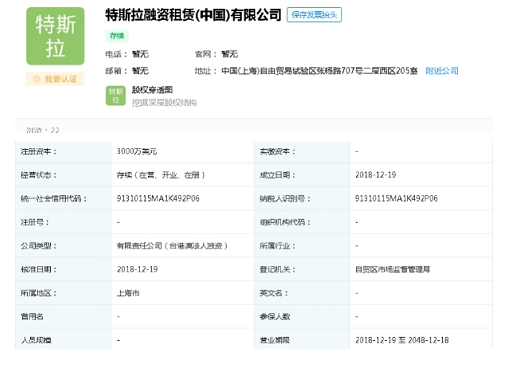Click the 电话 value 暂无
Image resolution: width=507 pixels, height=371 pixels.
pyautogui.click(x=140, y=54)
